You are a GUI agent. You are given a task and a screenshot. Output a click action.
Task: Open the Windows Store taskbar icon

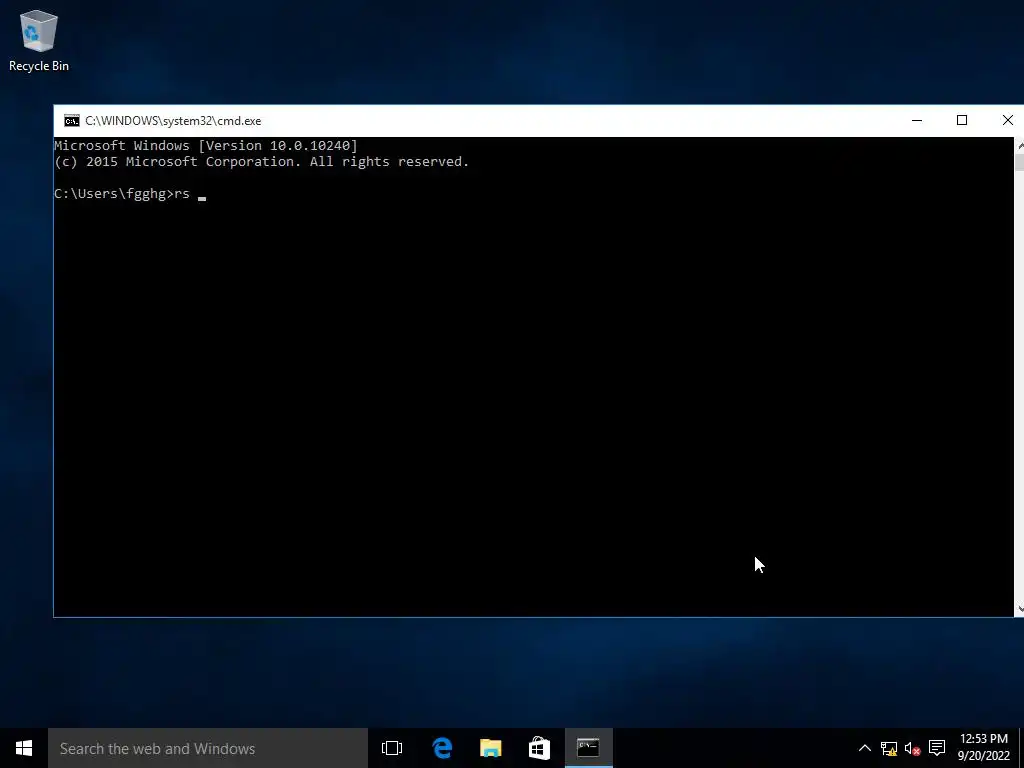[x=539, y=748]
